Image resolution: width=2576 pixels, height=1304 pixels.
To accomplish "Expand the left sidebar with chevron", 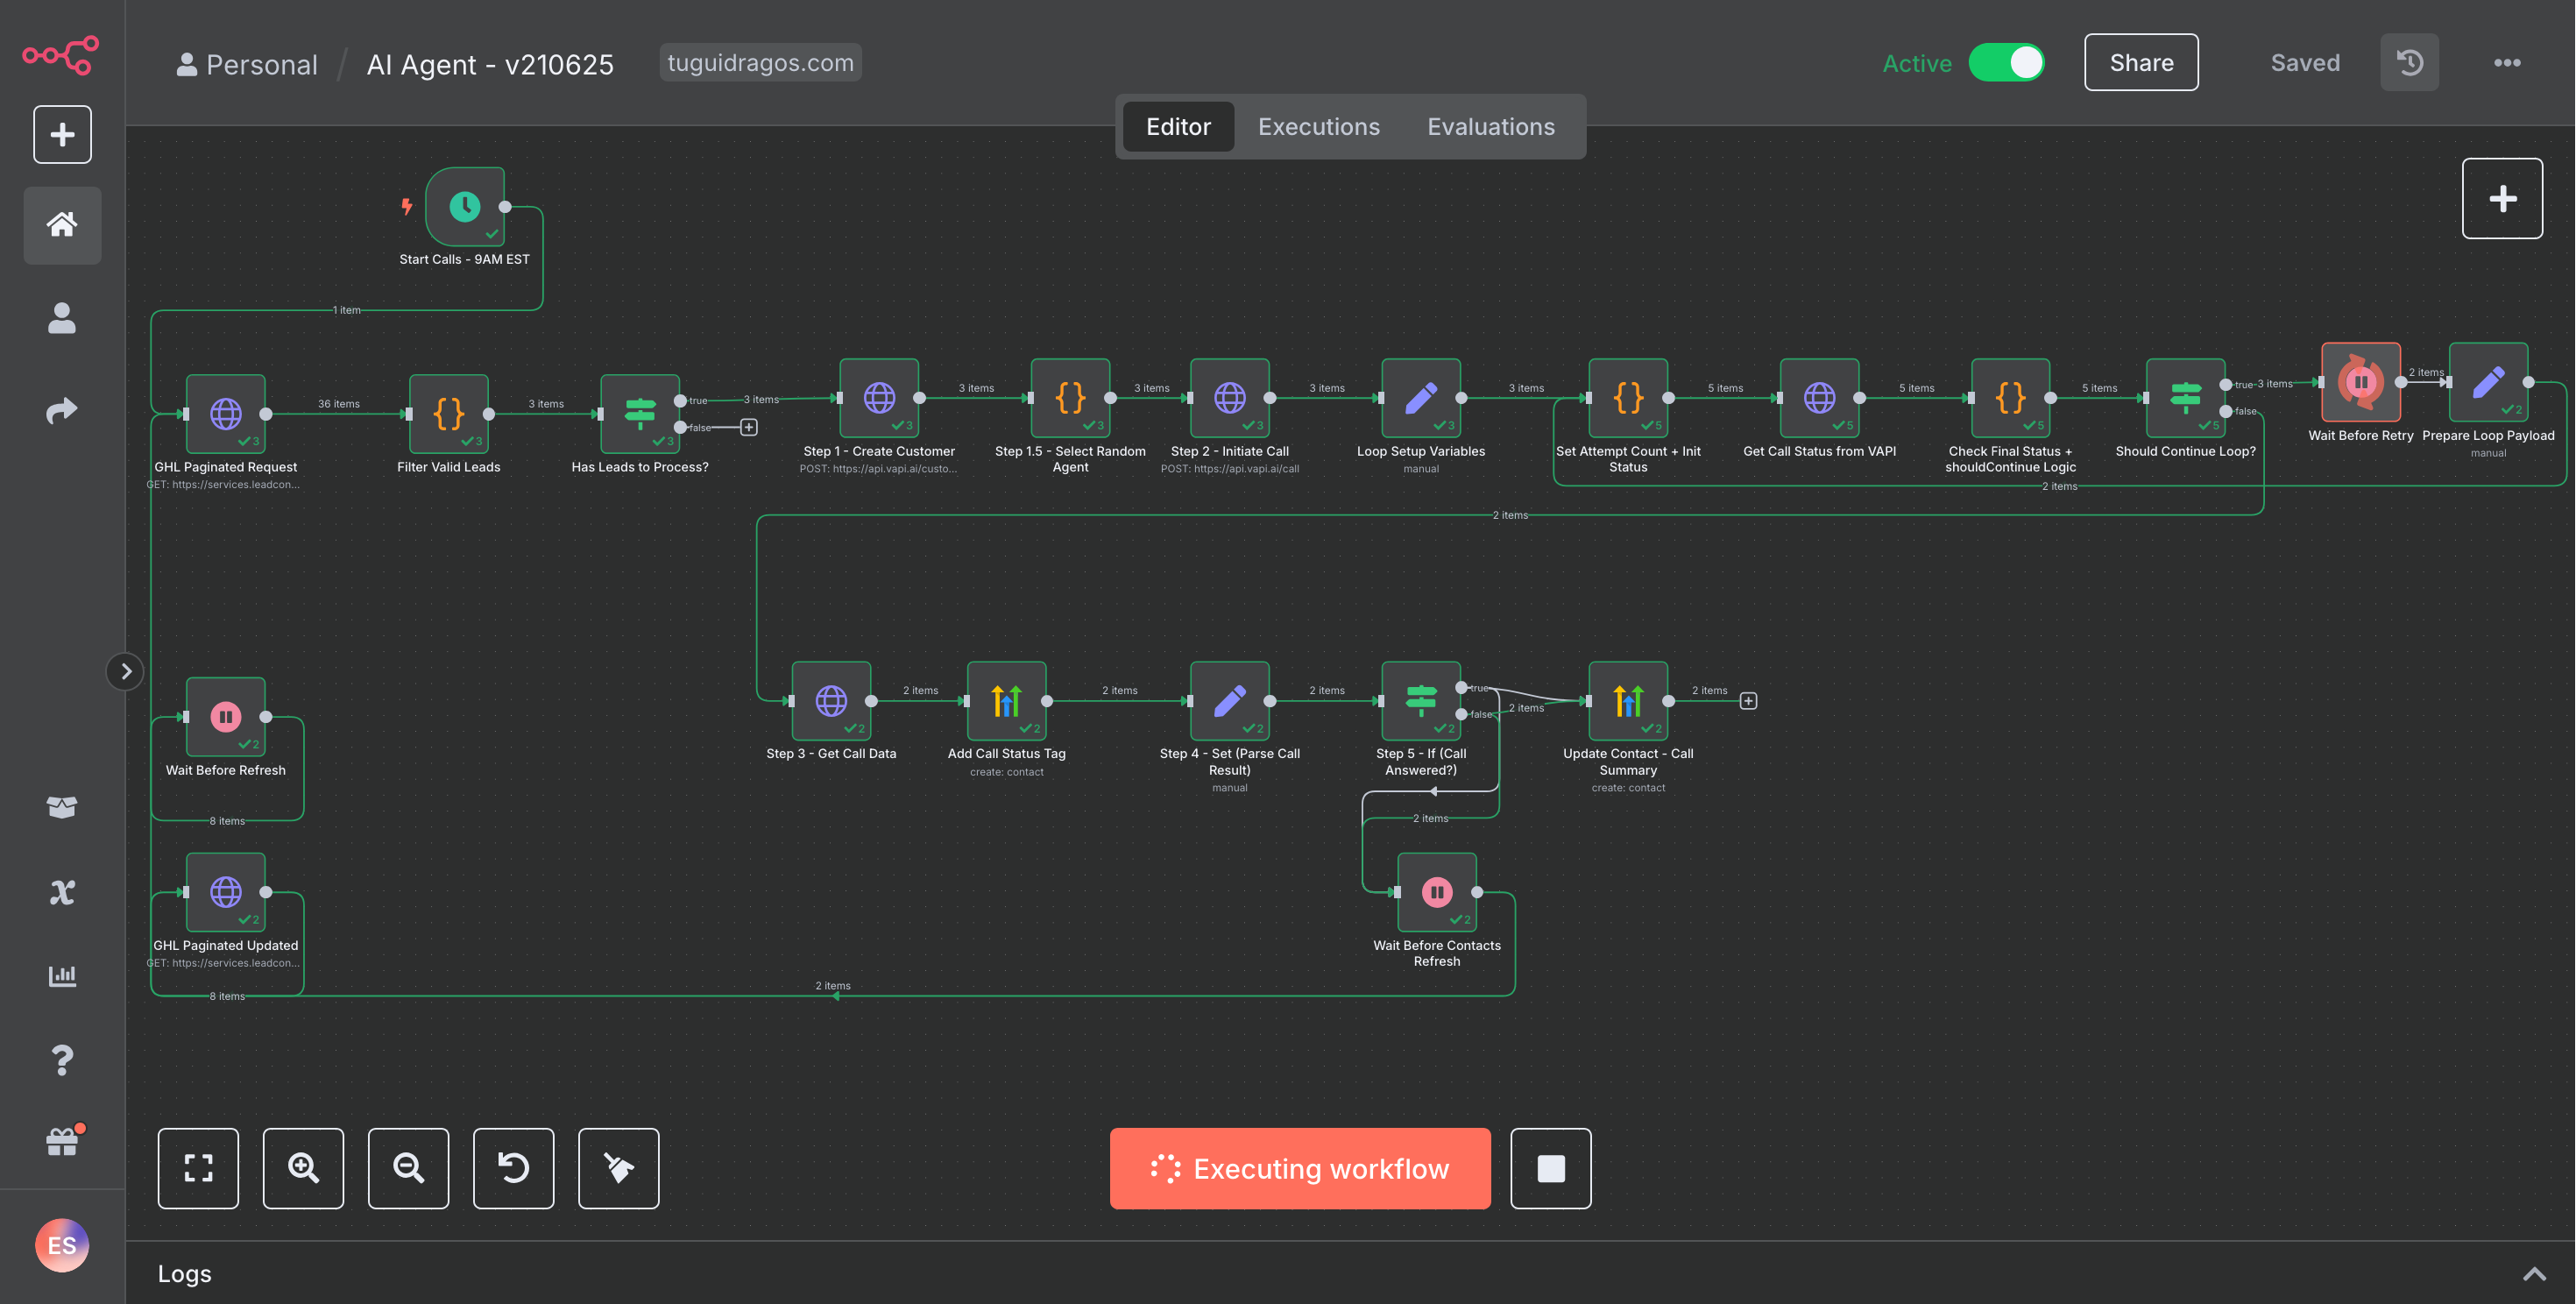I will tap(125, 671).
